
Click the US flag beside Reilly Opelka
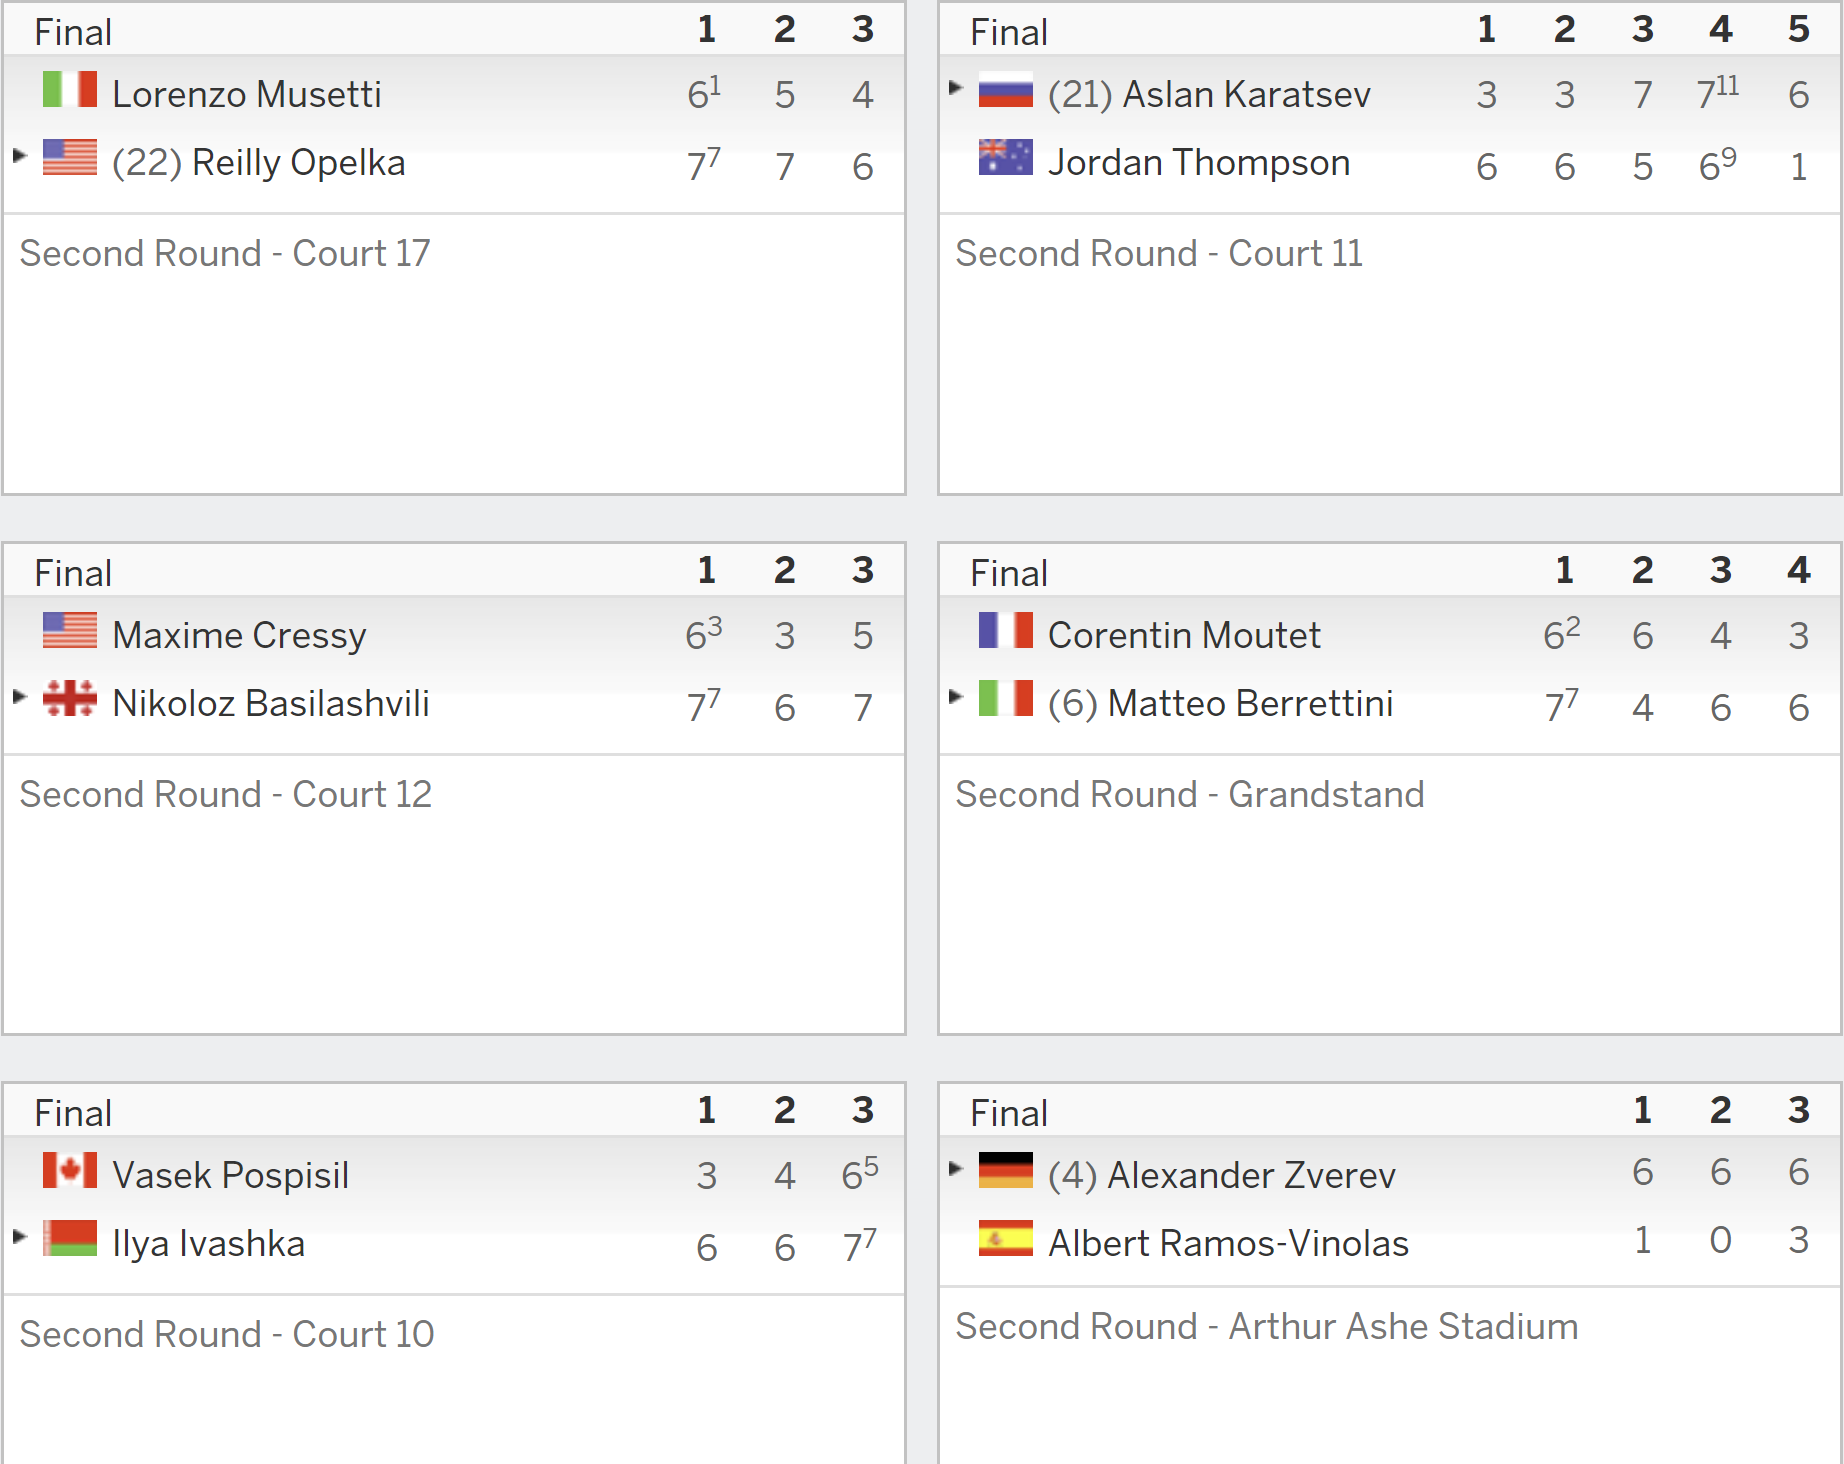70,157
